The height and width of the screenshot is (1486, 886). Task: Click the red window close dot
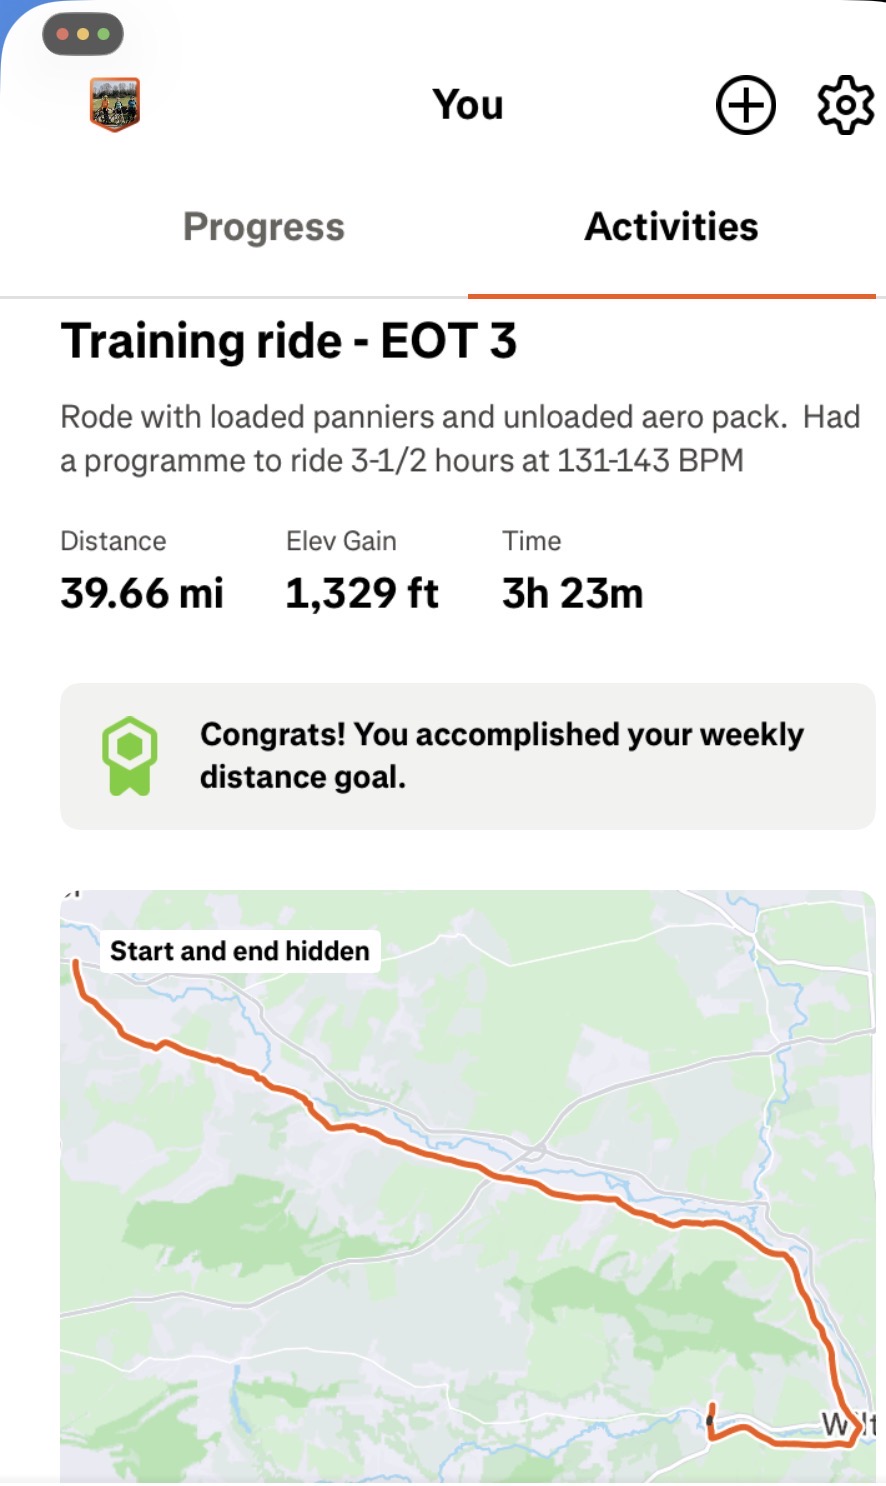point(63,34)
